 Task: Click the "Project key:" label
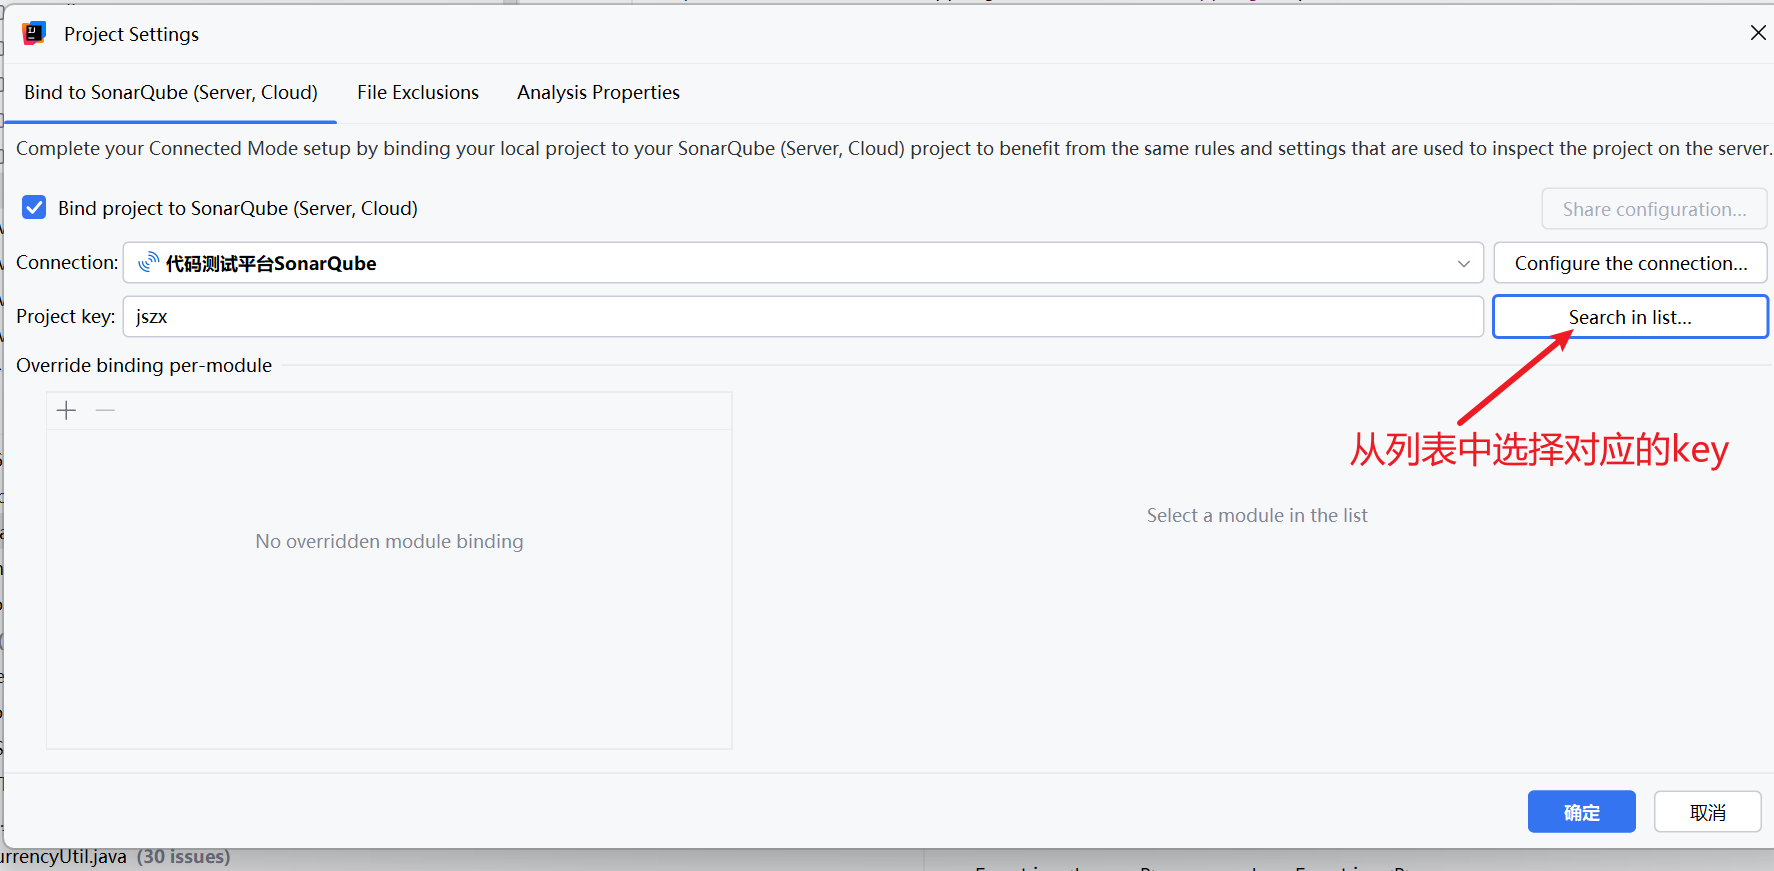point(66,316)
